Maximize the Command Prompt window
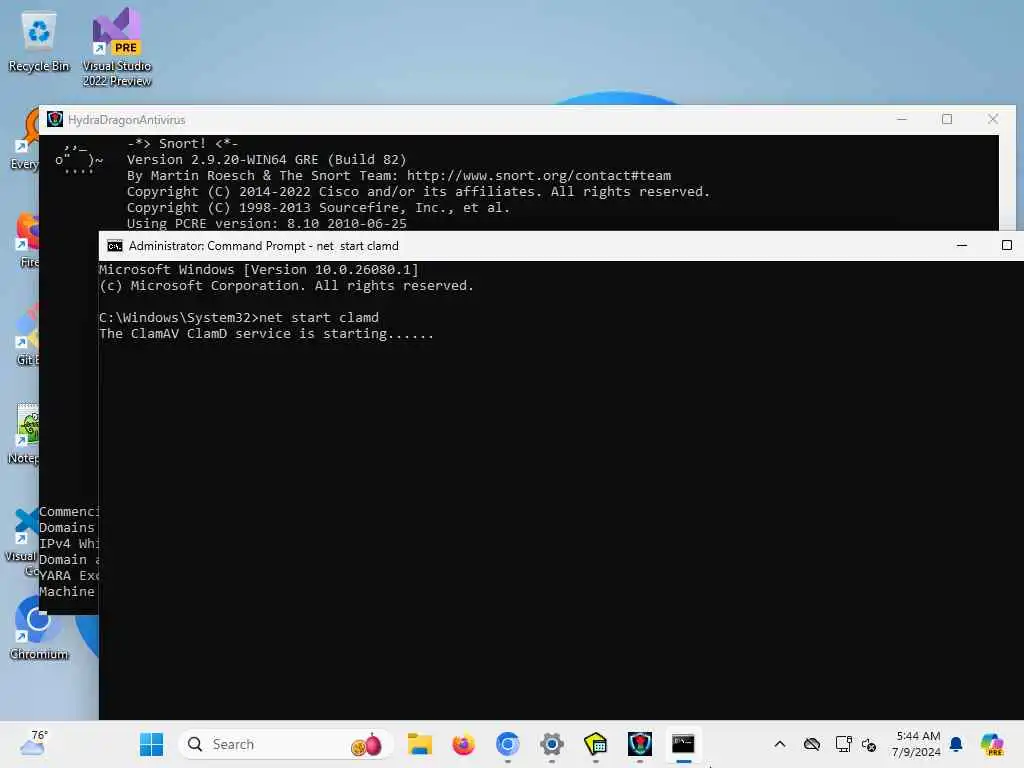The image size is (1024, 768). (1006, 246)
